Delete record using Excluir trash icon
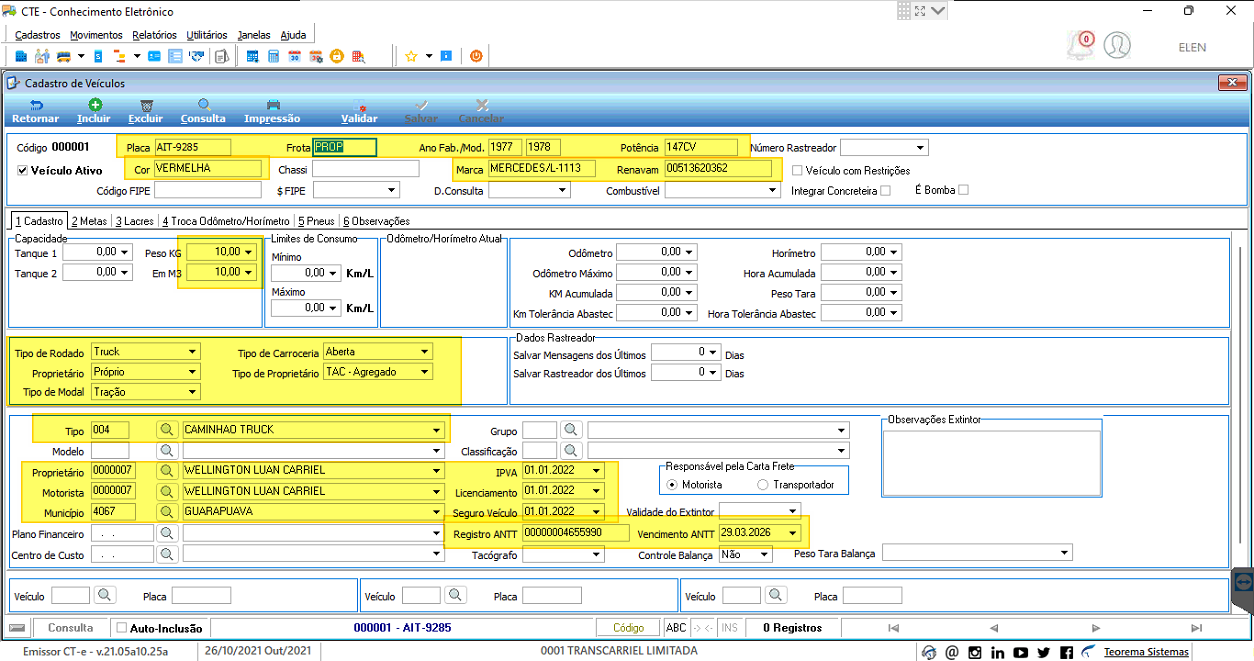The image size is (1254, 661). (146, 110)
